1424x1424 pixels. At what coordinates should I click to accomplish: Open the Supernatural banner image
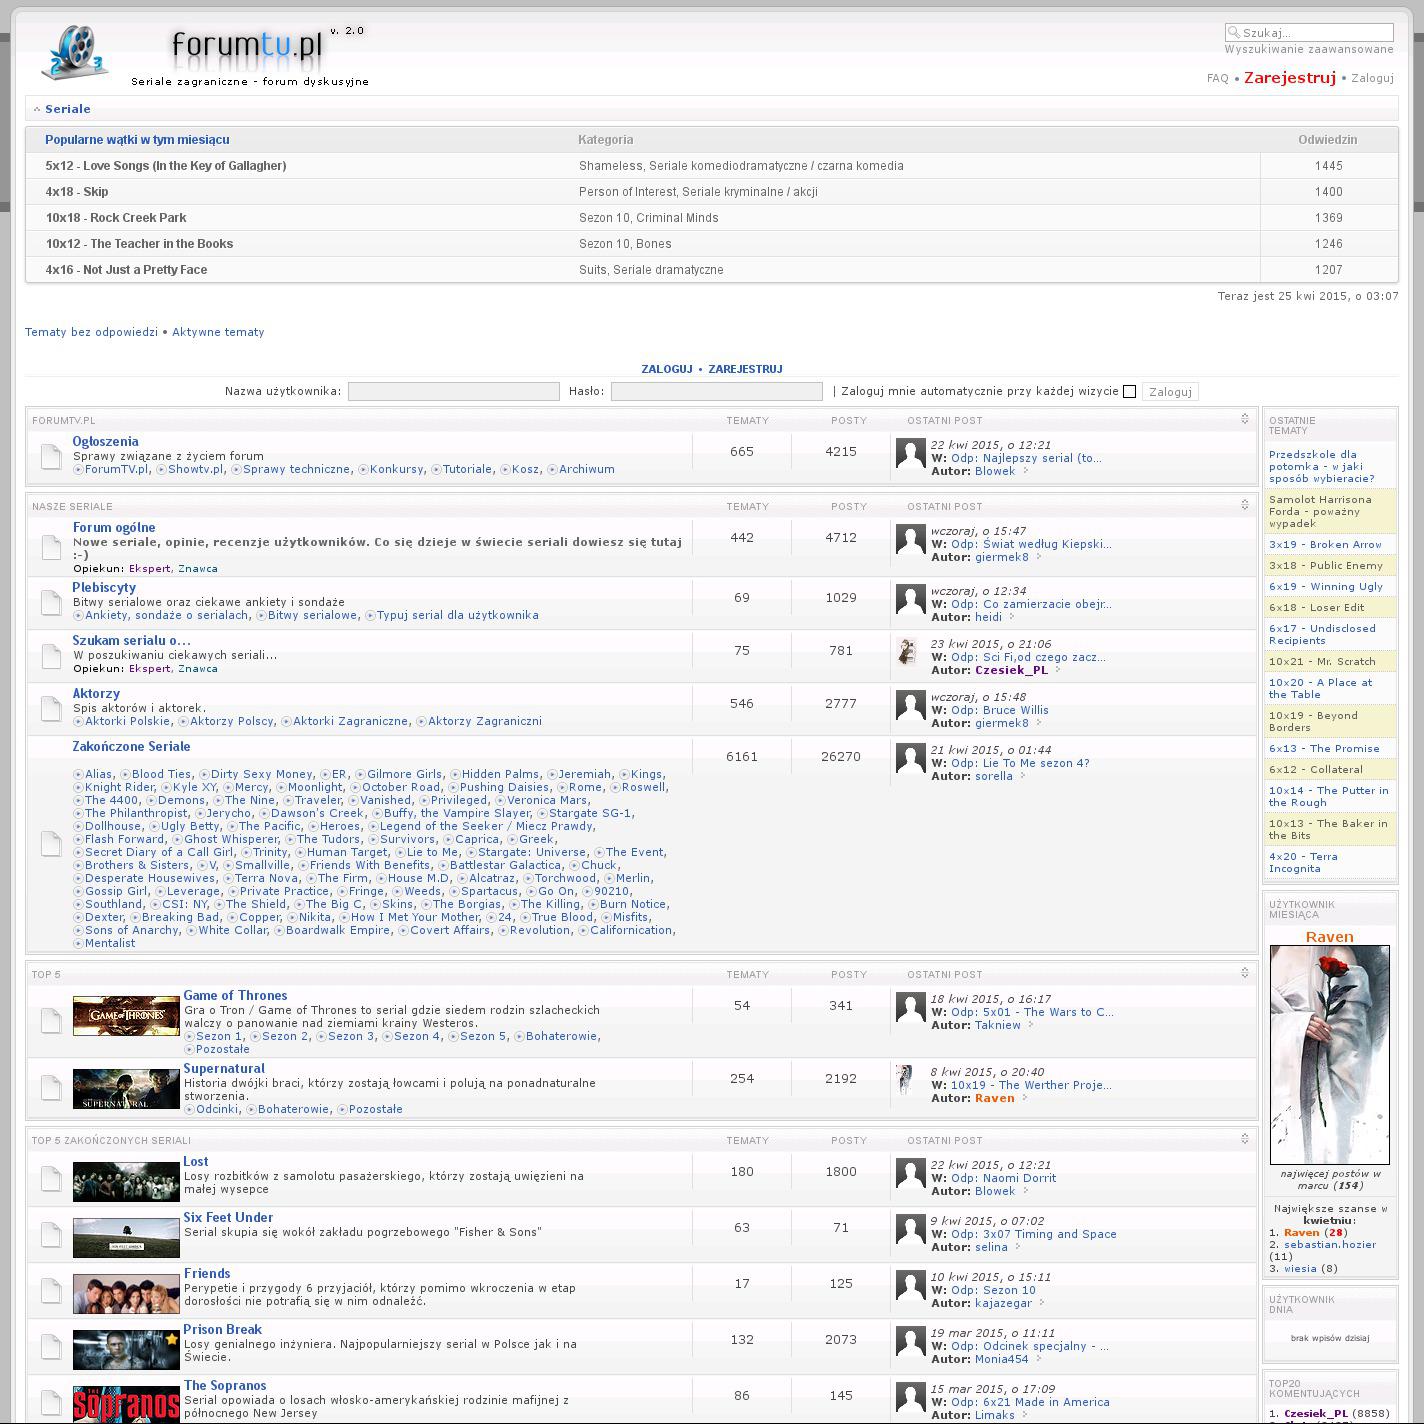coord(126,1089)
